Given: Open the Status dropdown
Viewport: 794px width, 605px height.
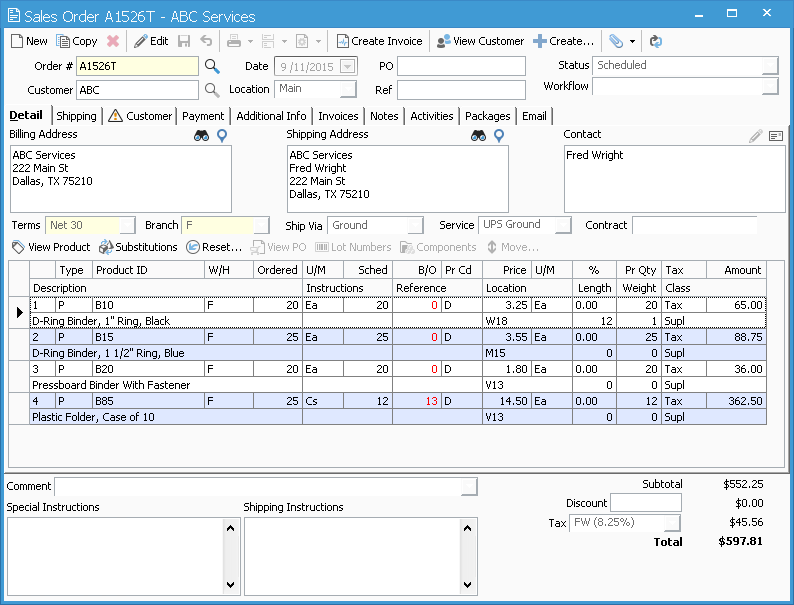Looking at the screenshot, I should [770, 66].
